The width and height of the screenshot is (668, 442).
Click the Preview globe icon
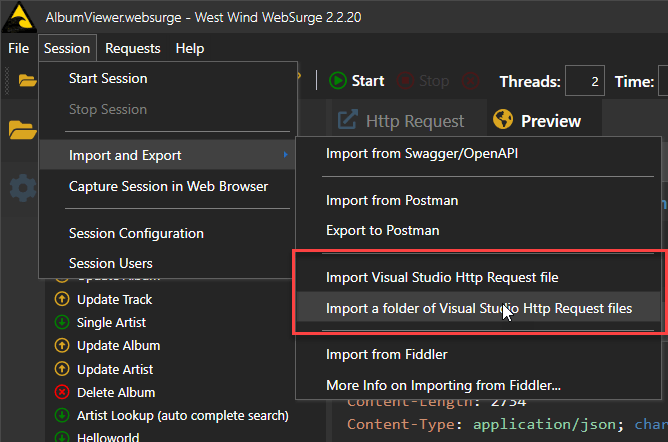(x=503, y=119)
